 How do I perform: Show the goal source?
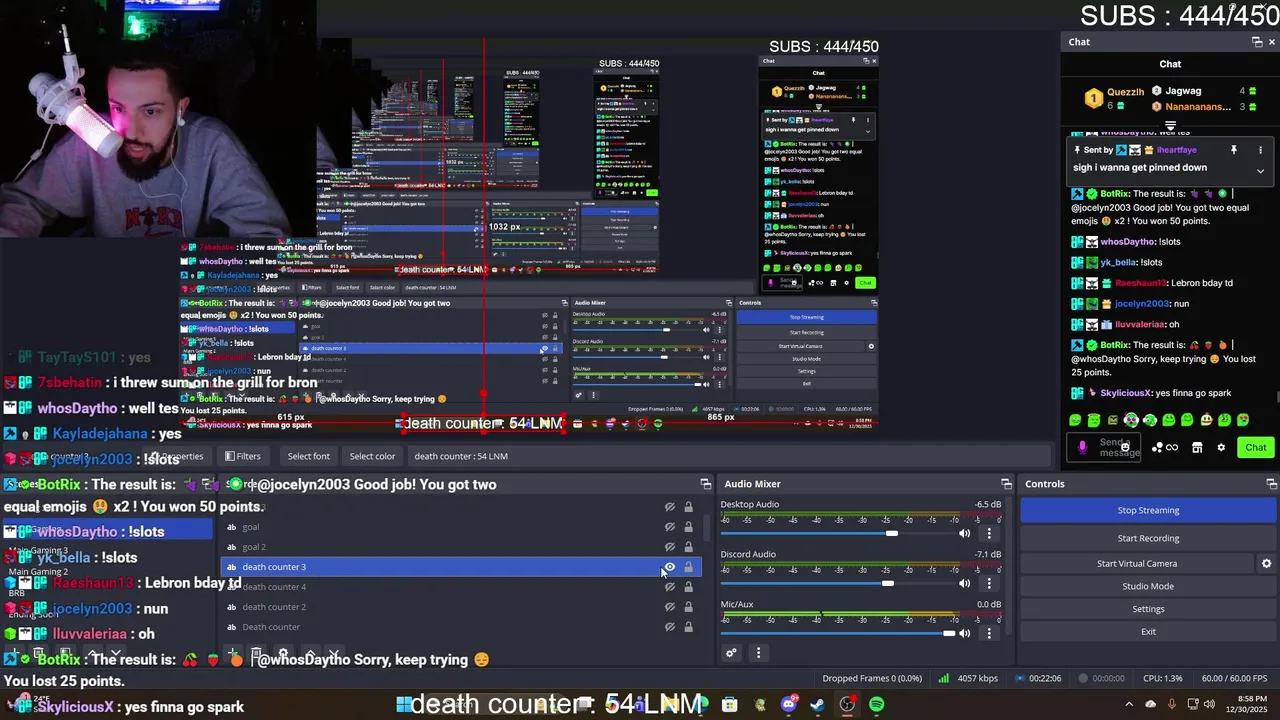tap(670, 527)
